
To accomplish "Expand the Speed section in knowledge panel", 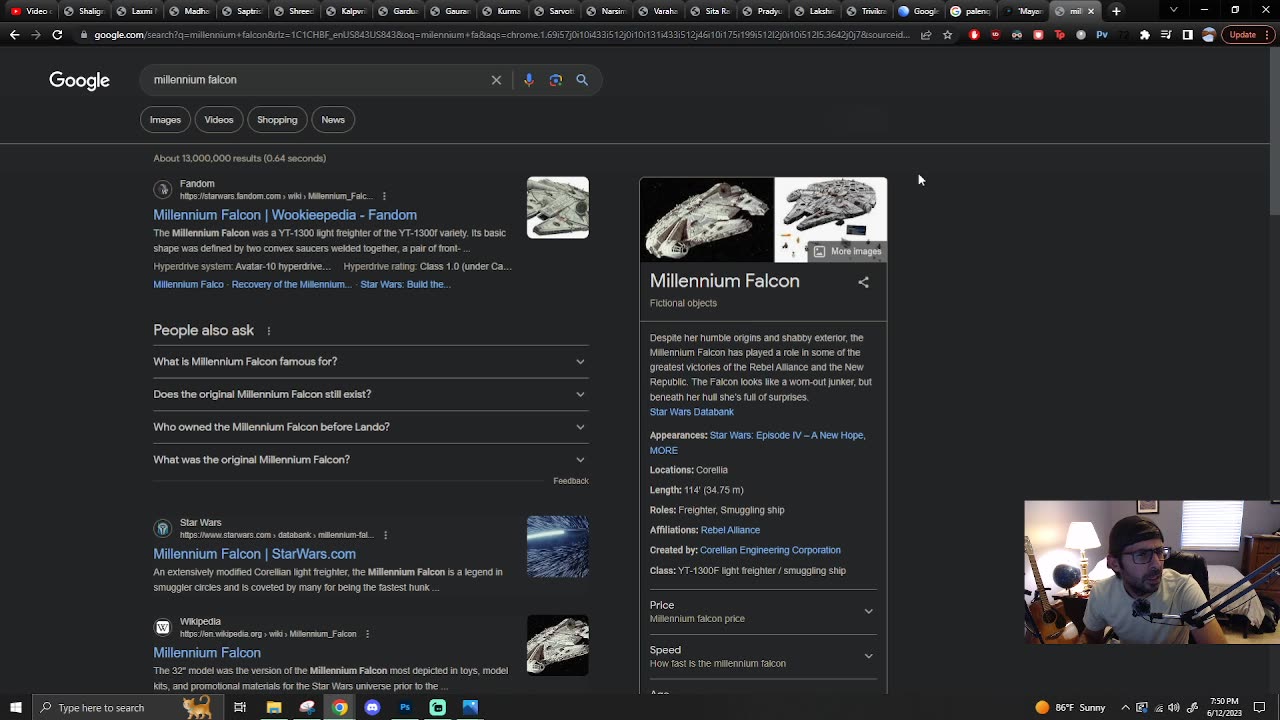I will click(762, 656).
